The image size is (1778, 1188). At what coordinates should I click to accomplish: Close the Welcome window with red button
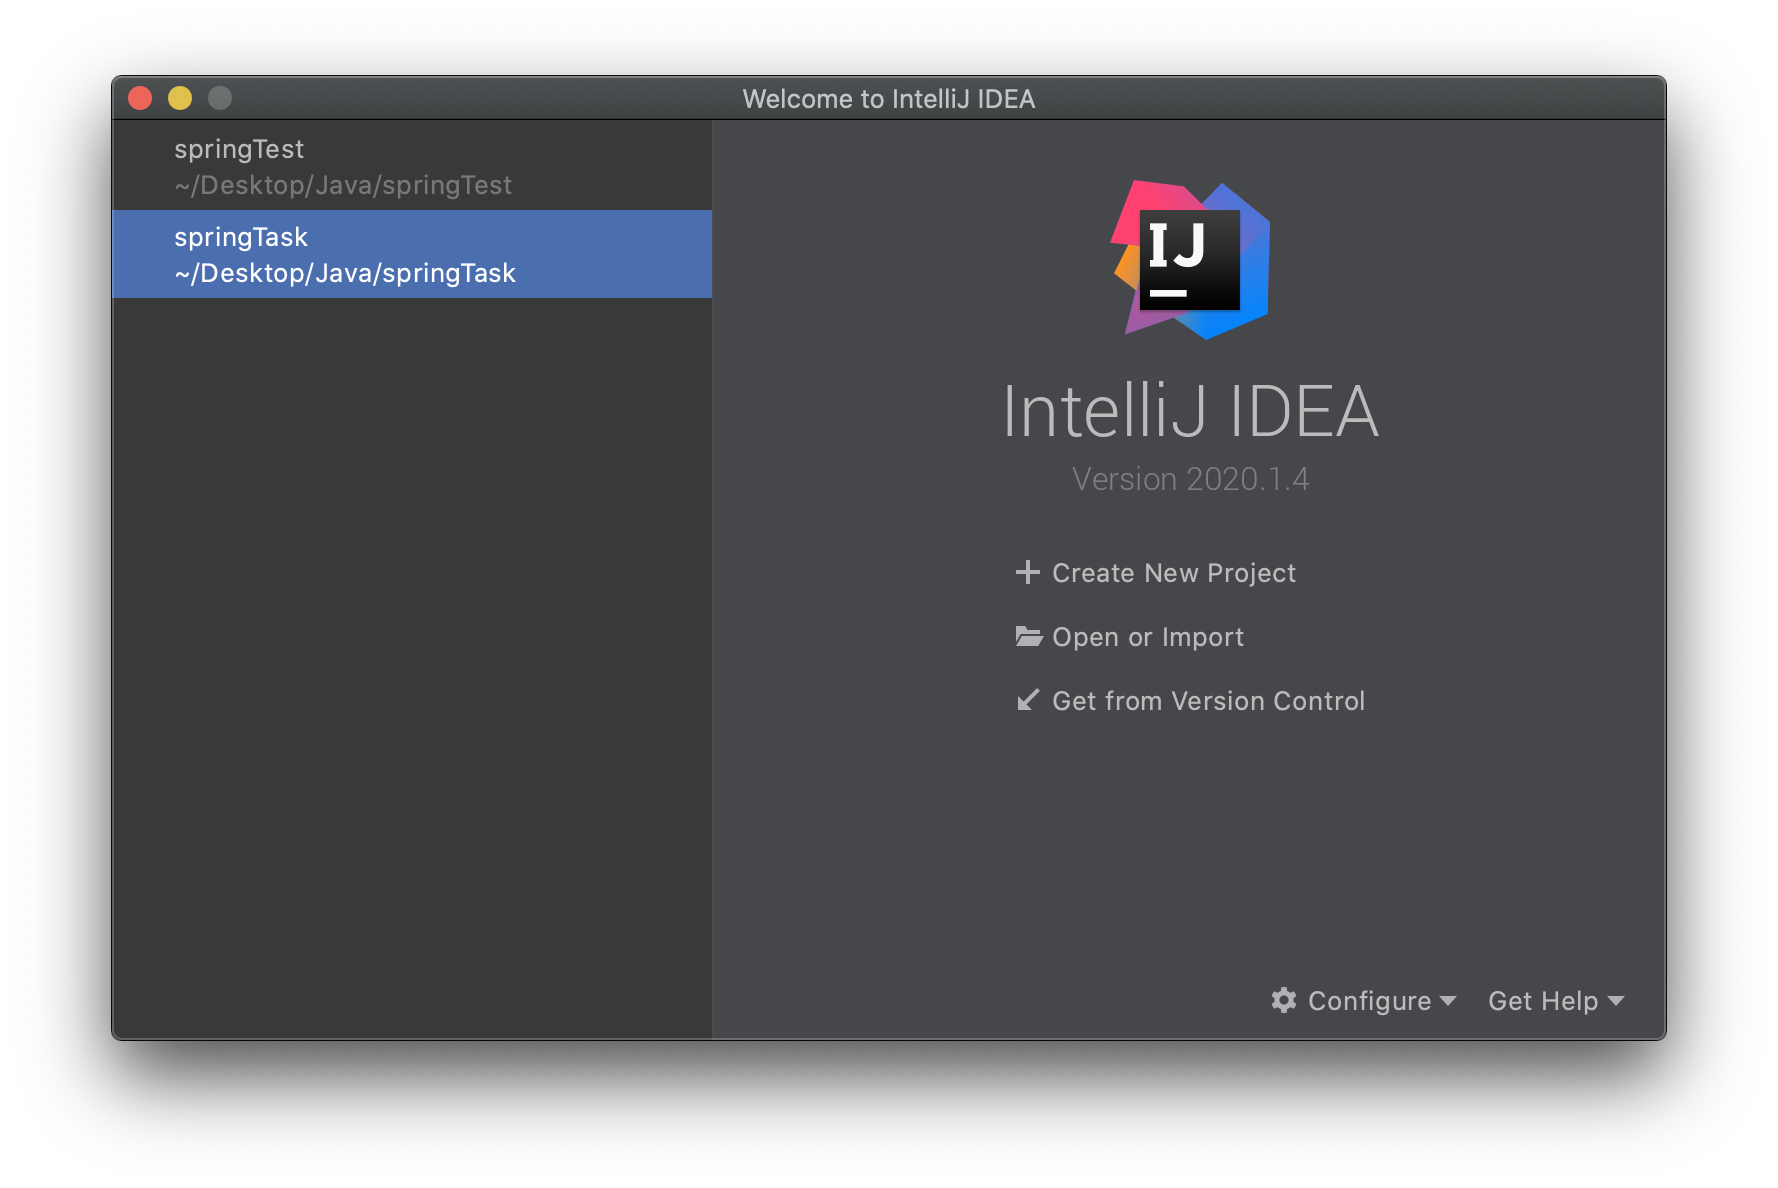pyautogui.click(x=140, y=98)
